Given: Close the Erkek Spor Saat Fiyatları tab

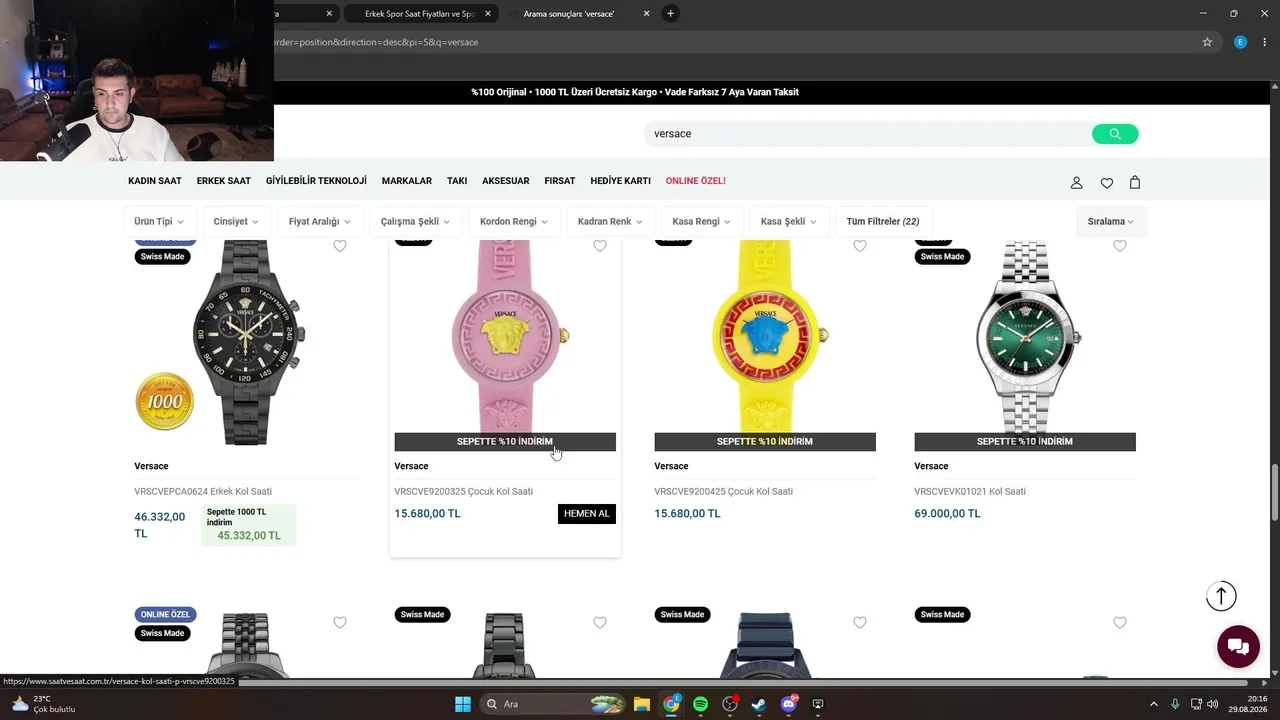Looking at the screenshot, I should [x=488, y=14].
